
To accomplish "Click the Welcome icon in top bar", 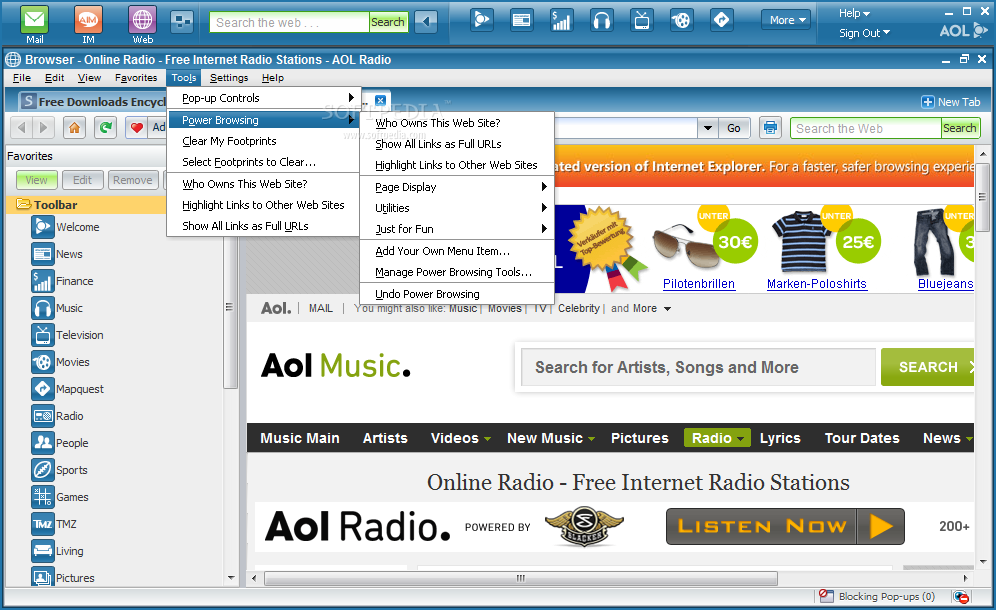I will click(482, 20).
